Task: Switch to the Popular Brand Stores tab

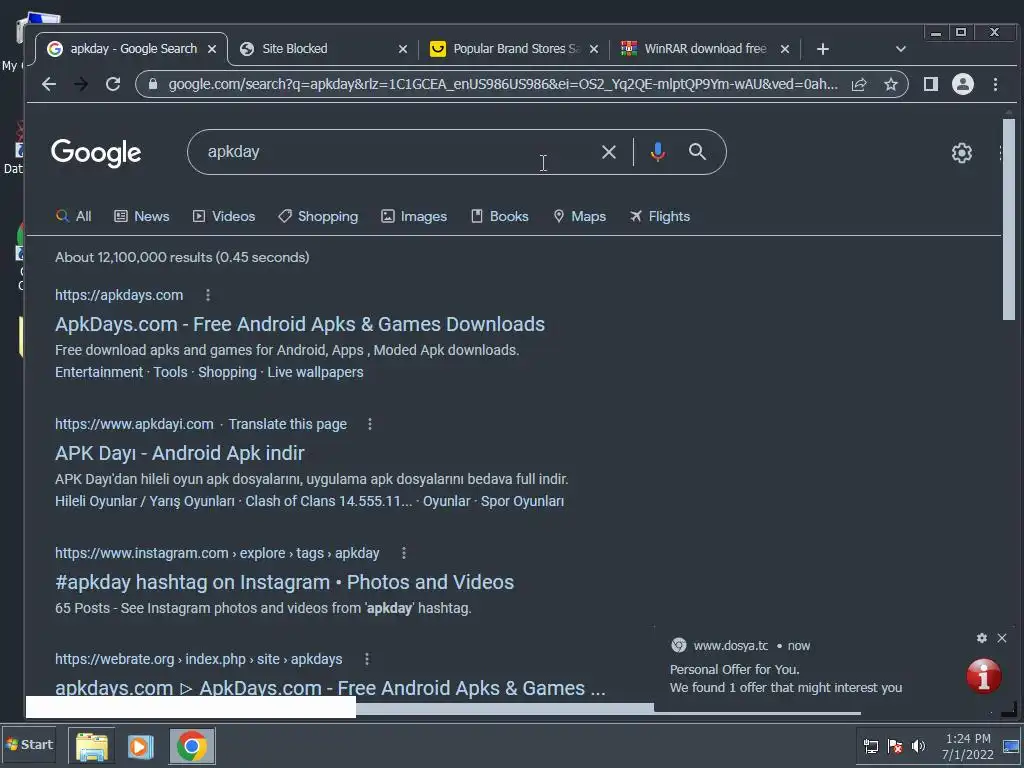Action: tap(514, 49)
